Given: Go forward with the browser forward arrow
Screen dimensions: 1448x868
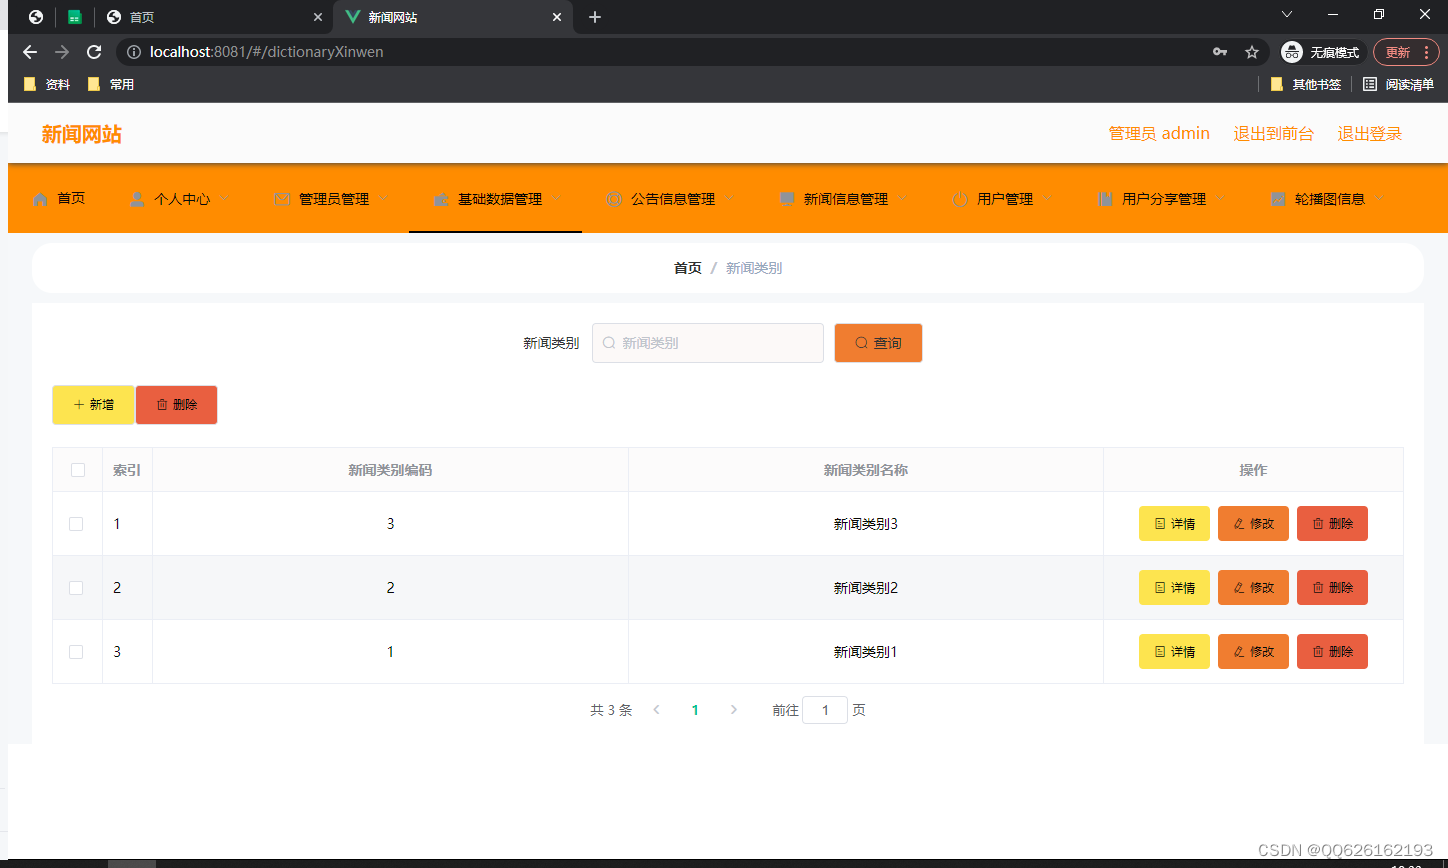Looking at the screenshot, I should click(62, 52).
